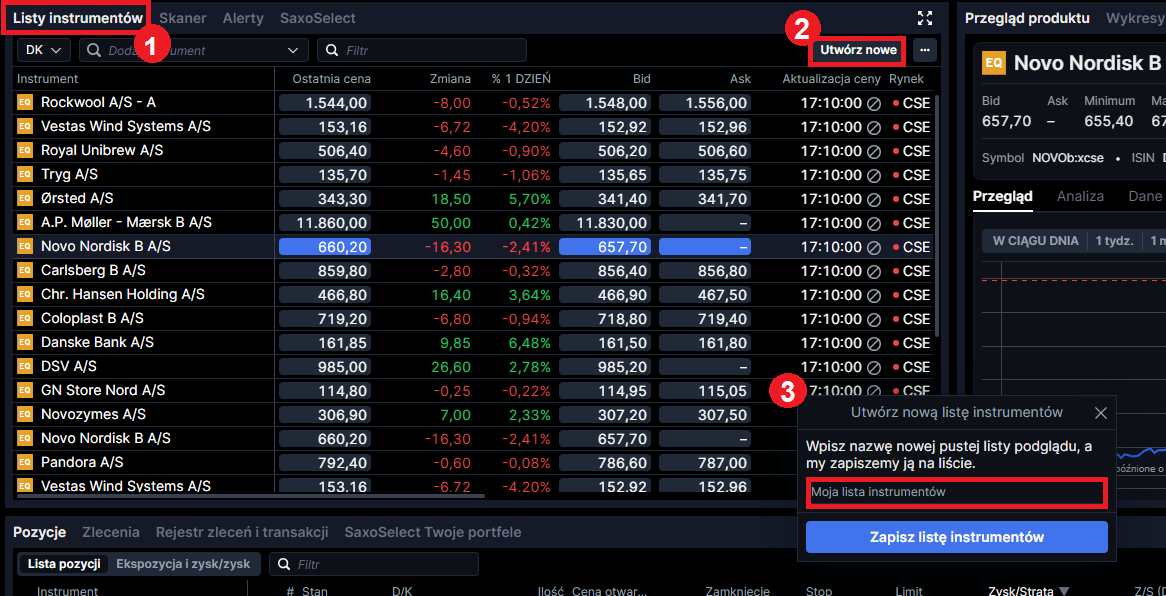
Task: Close the new watchlist popup
Action: 1100,413
